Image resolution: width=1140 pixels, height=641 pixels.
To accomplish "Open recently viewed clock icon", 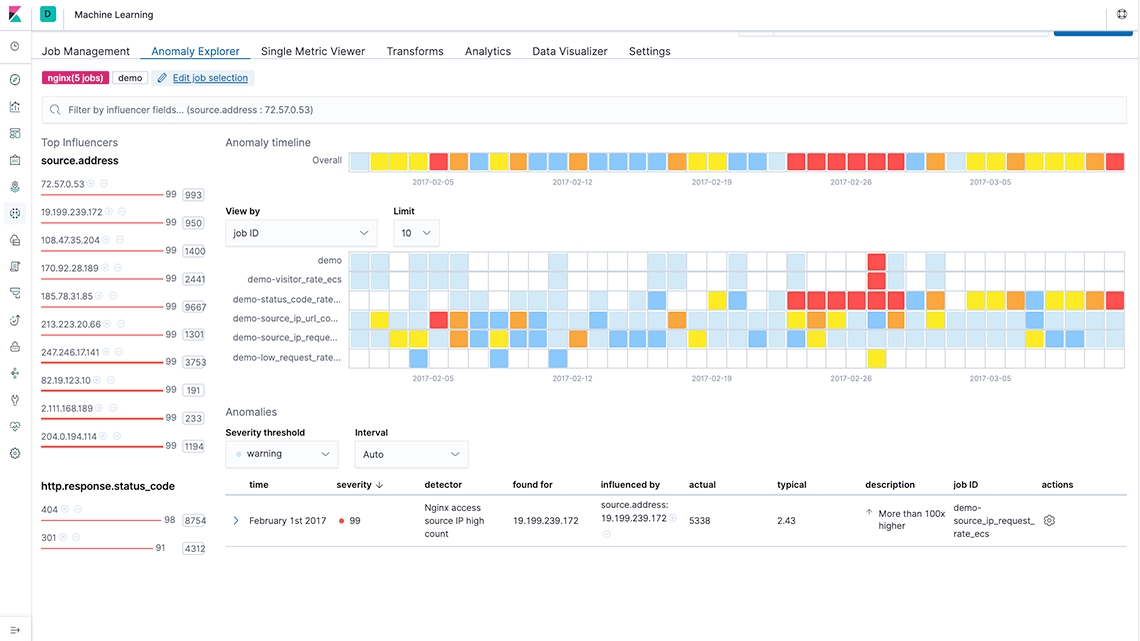I will click(x=15, y=46).
